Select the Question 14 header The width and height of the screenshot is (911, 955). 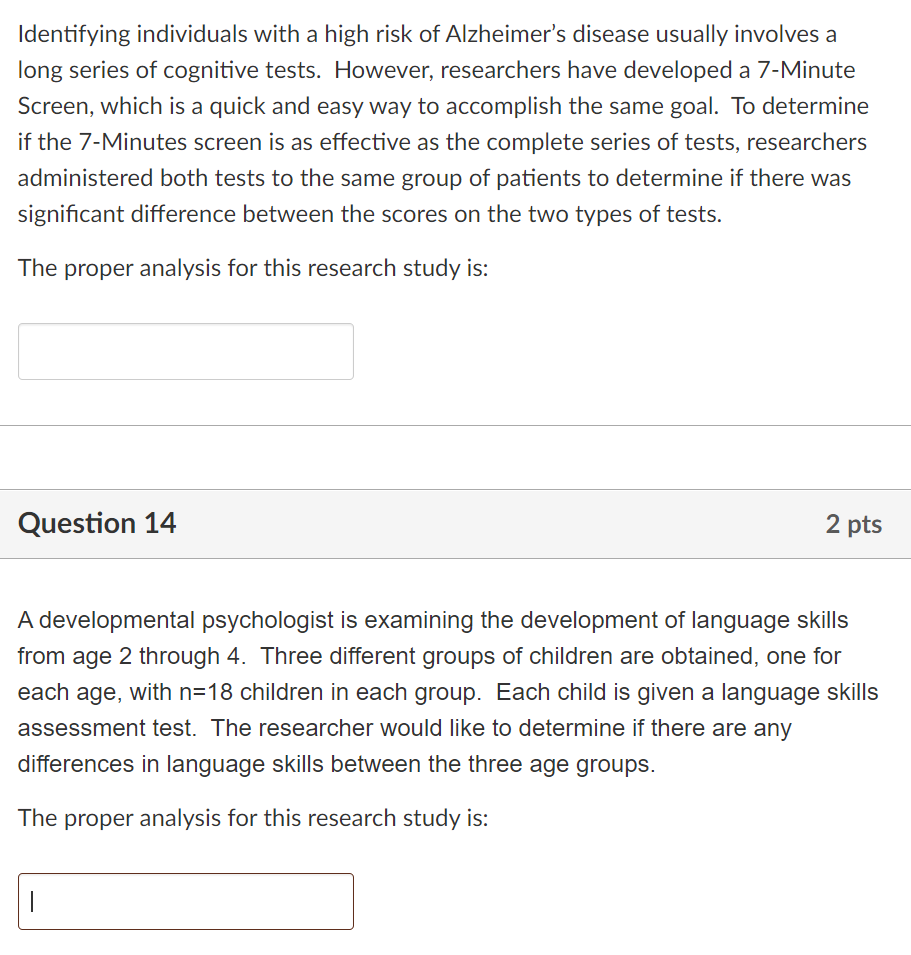(x=96, y=523)
